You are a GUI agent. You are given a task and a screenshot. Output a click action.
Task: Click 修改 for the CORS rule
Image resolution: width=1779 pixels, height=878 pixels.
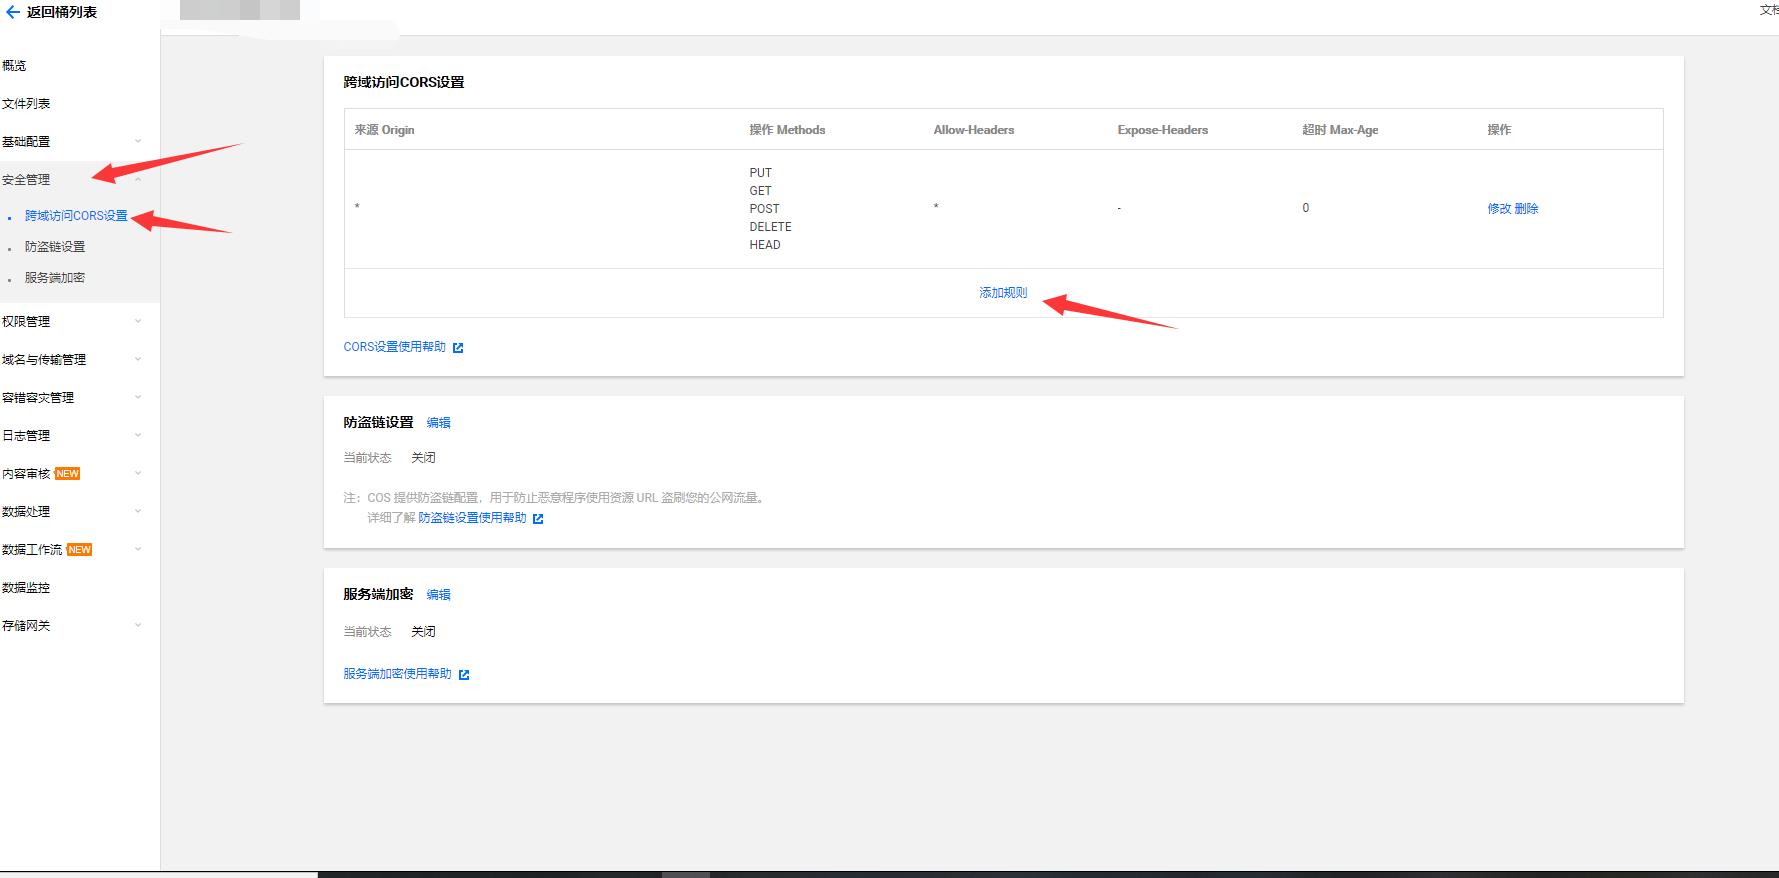1499,209
